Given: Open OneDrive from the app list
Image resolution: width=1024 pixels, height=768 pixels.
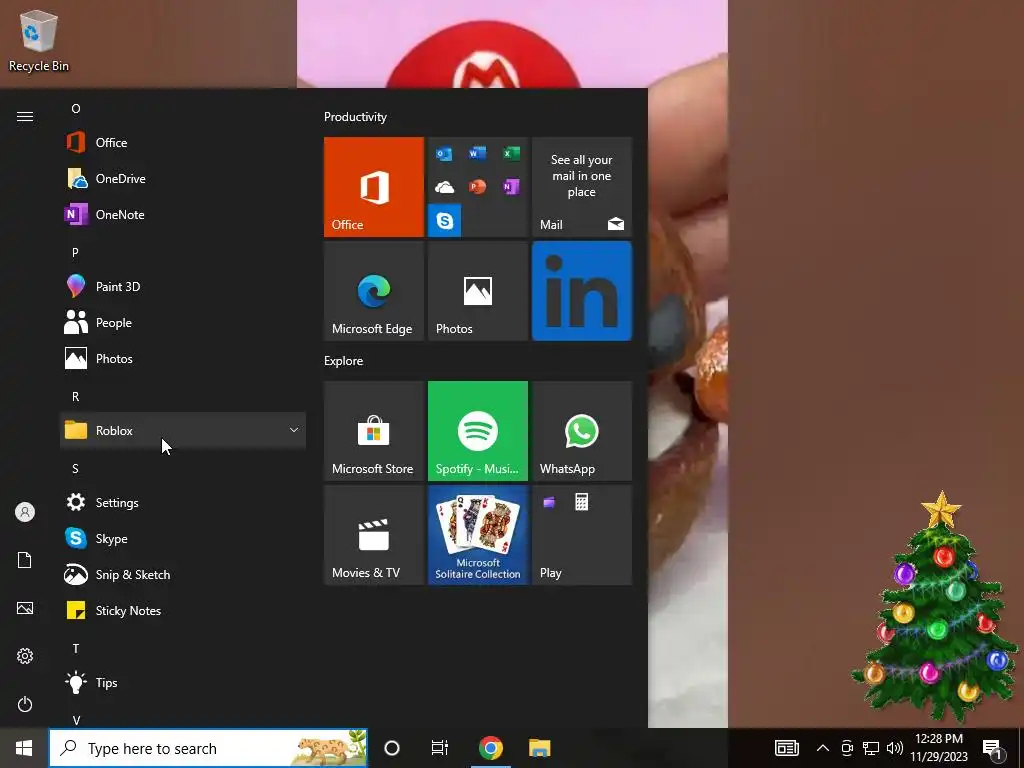Looking at the screenshot, I should 183,178.
